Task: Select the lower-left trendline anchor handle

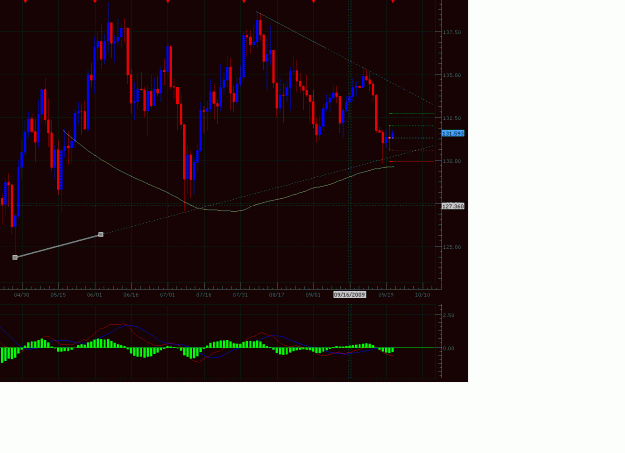Action: [15, 258]
